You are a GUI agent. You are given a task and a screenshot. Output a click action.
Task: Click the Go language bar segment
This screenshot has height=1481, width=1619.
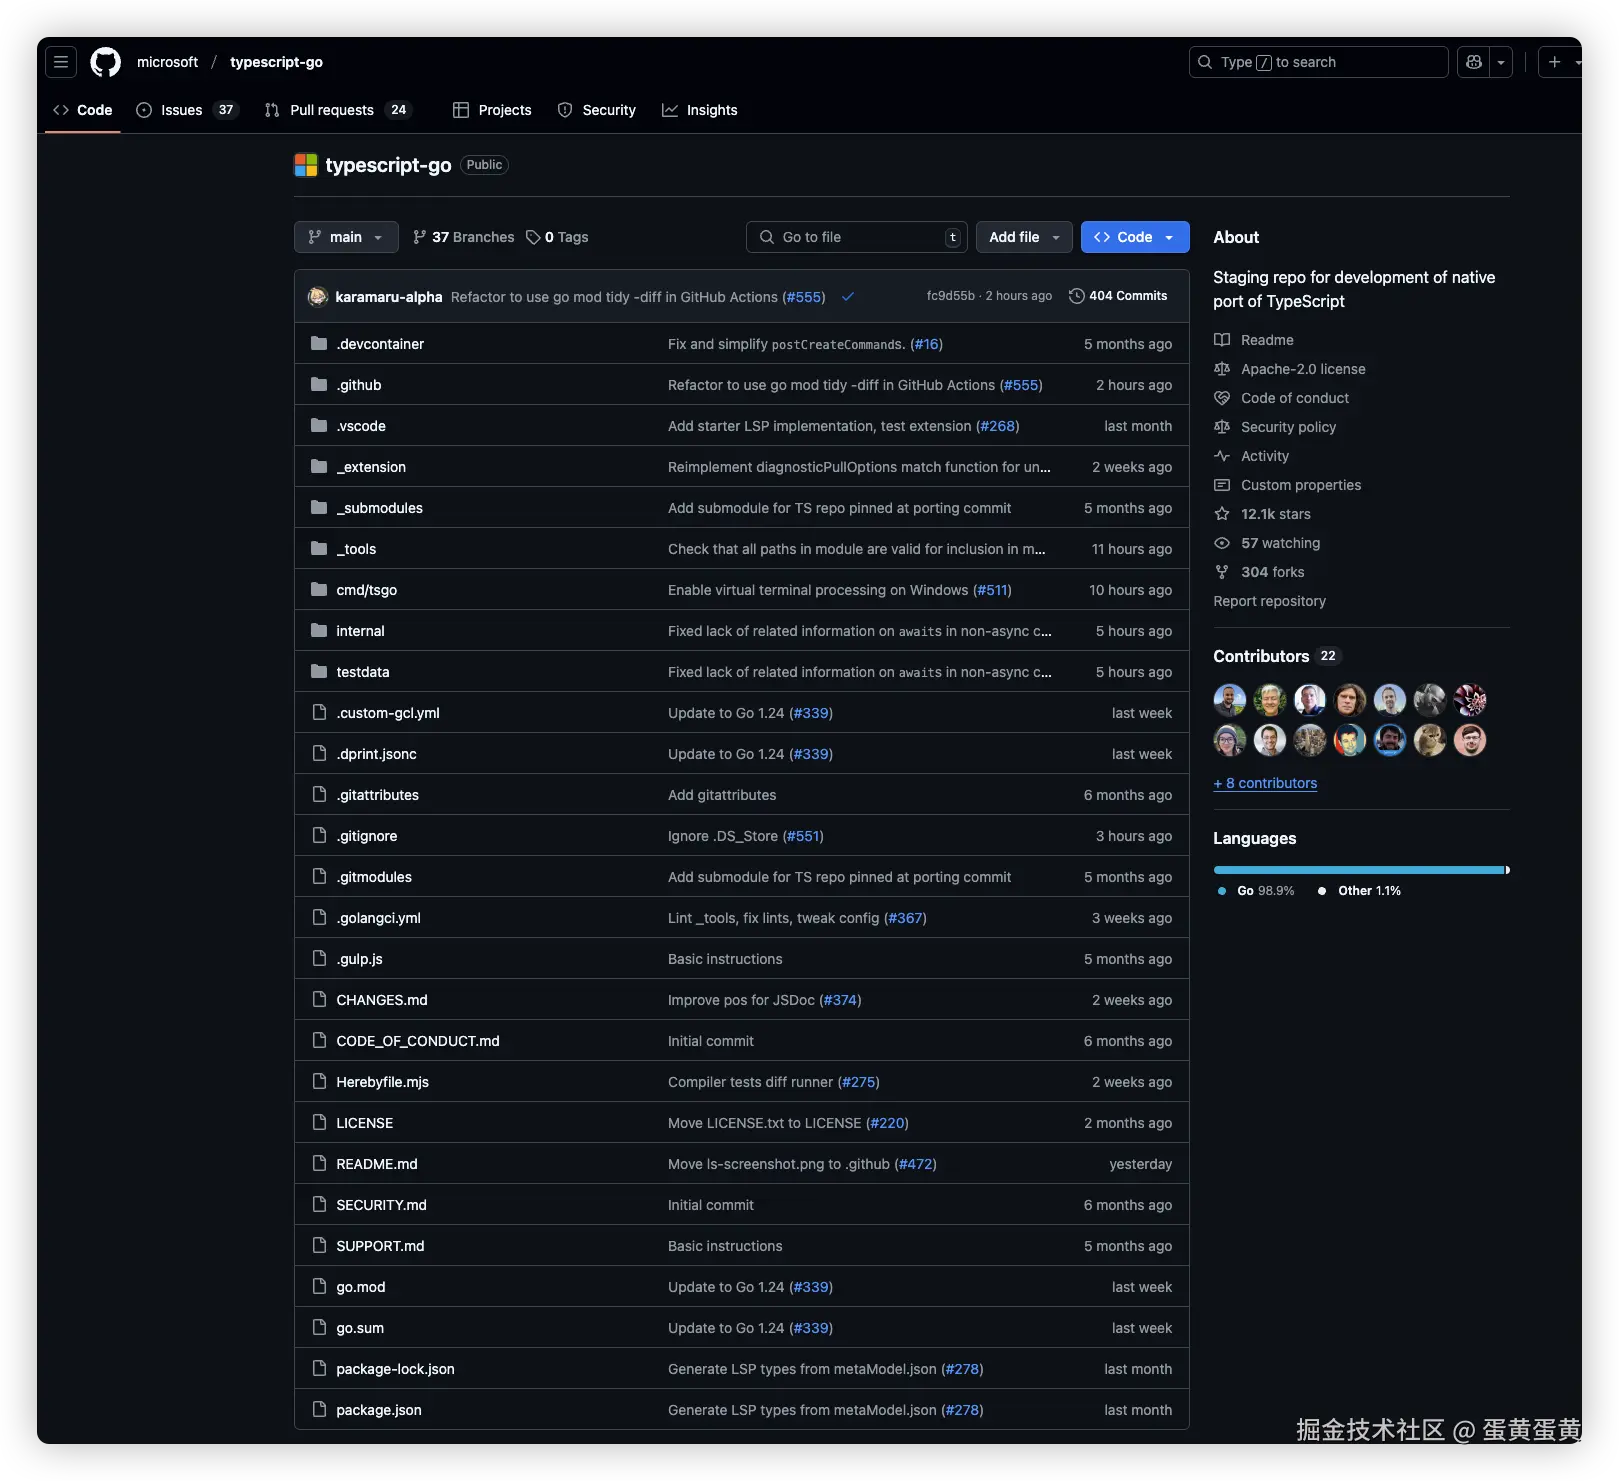(x=1359, y=870)
